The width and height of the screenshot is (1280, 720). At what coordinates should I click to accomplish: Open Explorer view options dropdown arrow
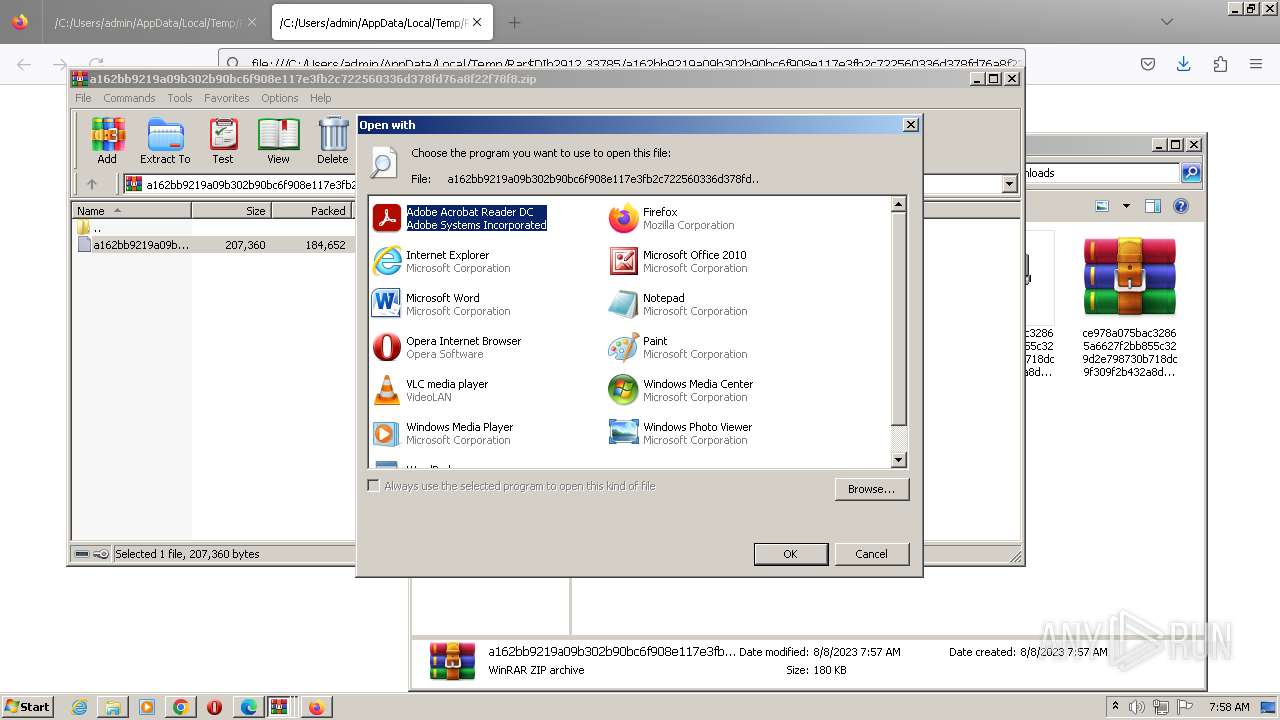[x=1126, y=206]
